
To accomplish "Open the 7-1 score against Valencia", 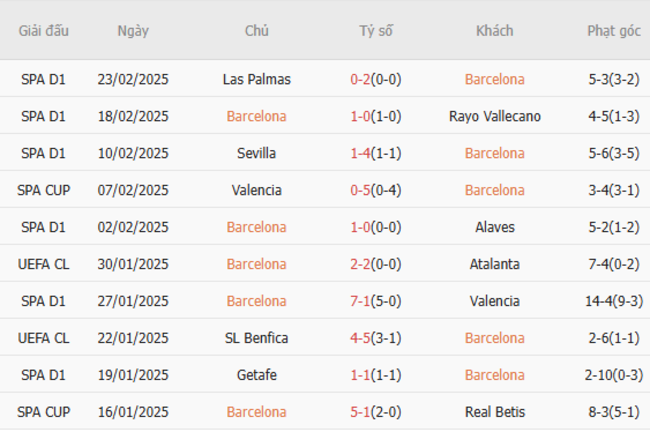I will 360,301.
